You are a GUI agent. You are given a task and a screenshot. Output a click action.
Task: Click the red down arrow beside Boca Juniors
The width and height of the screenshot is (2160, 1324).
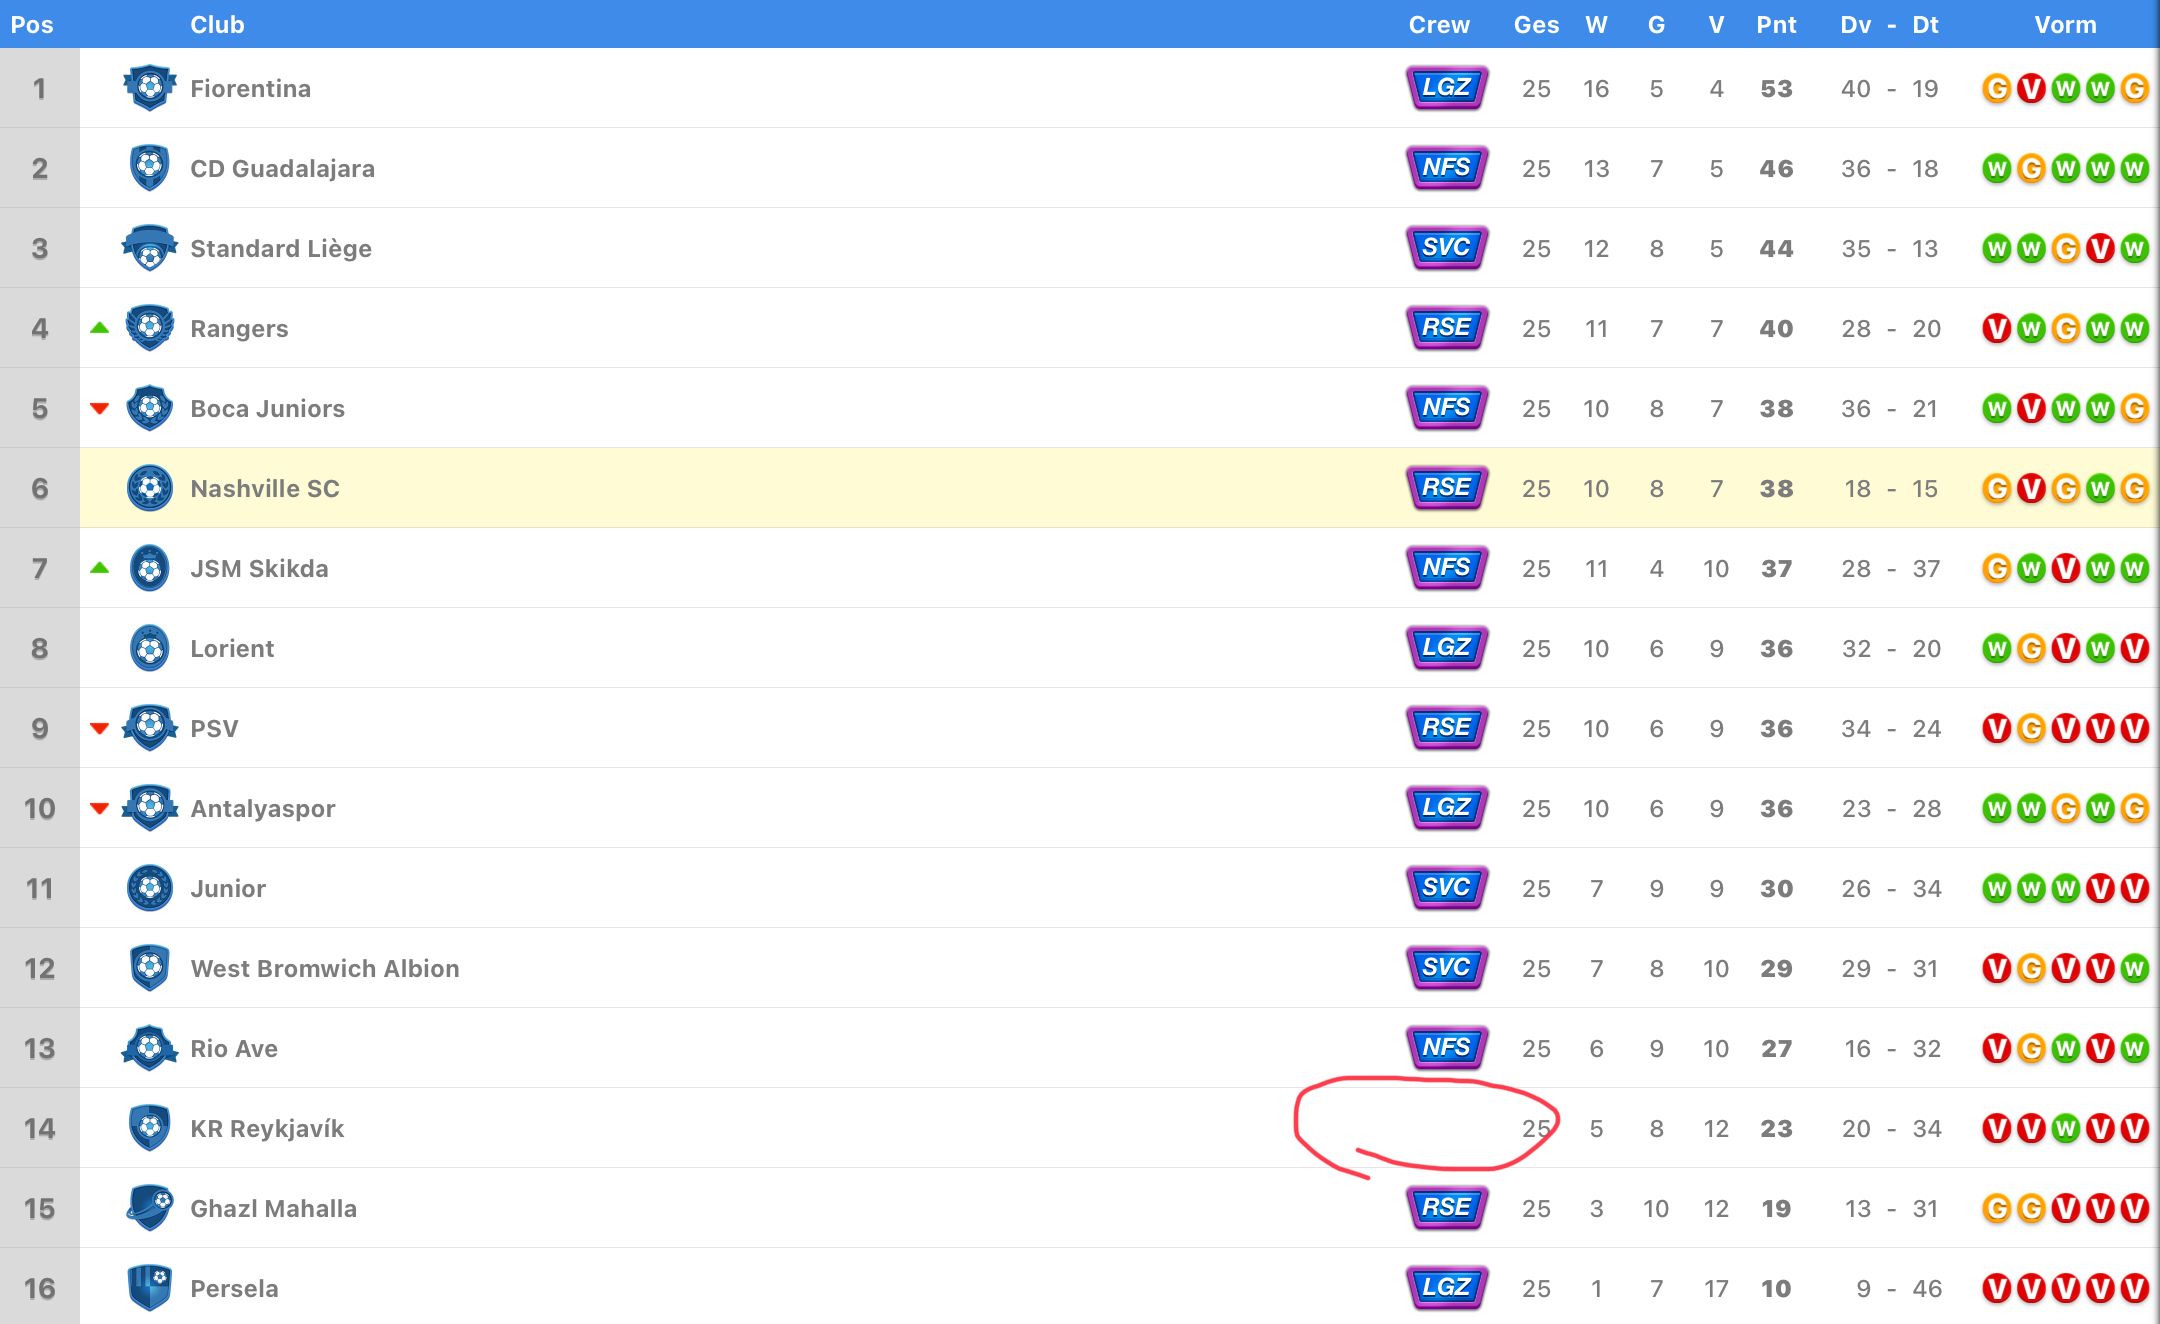coord(99,408)
